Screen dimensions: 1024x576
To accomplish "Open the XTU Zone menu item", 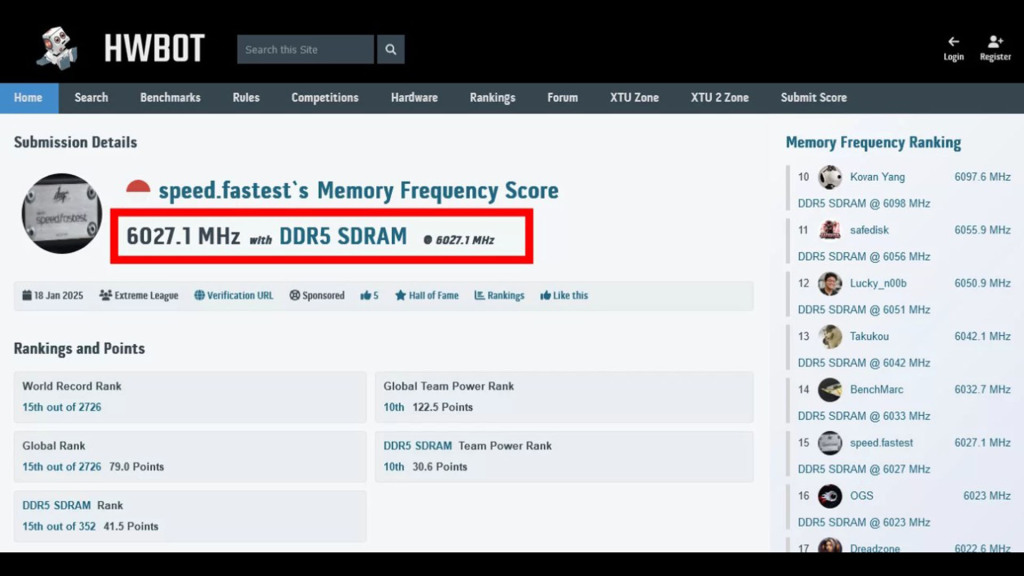I will [634, 98].
